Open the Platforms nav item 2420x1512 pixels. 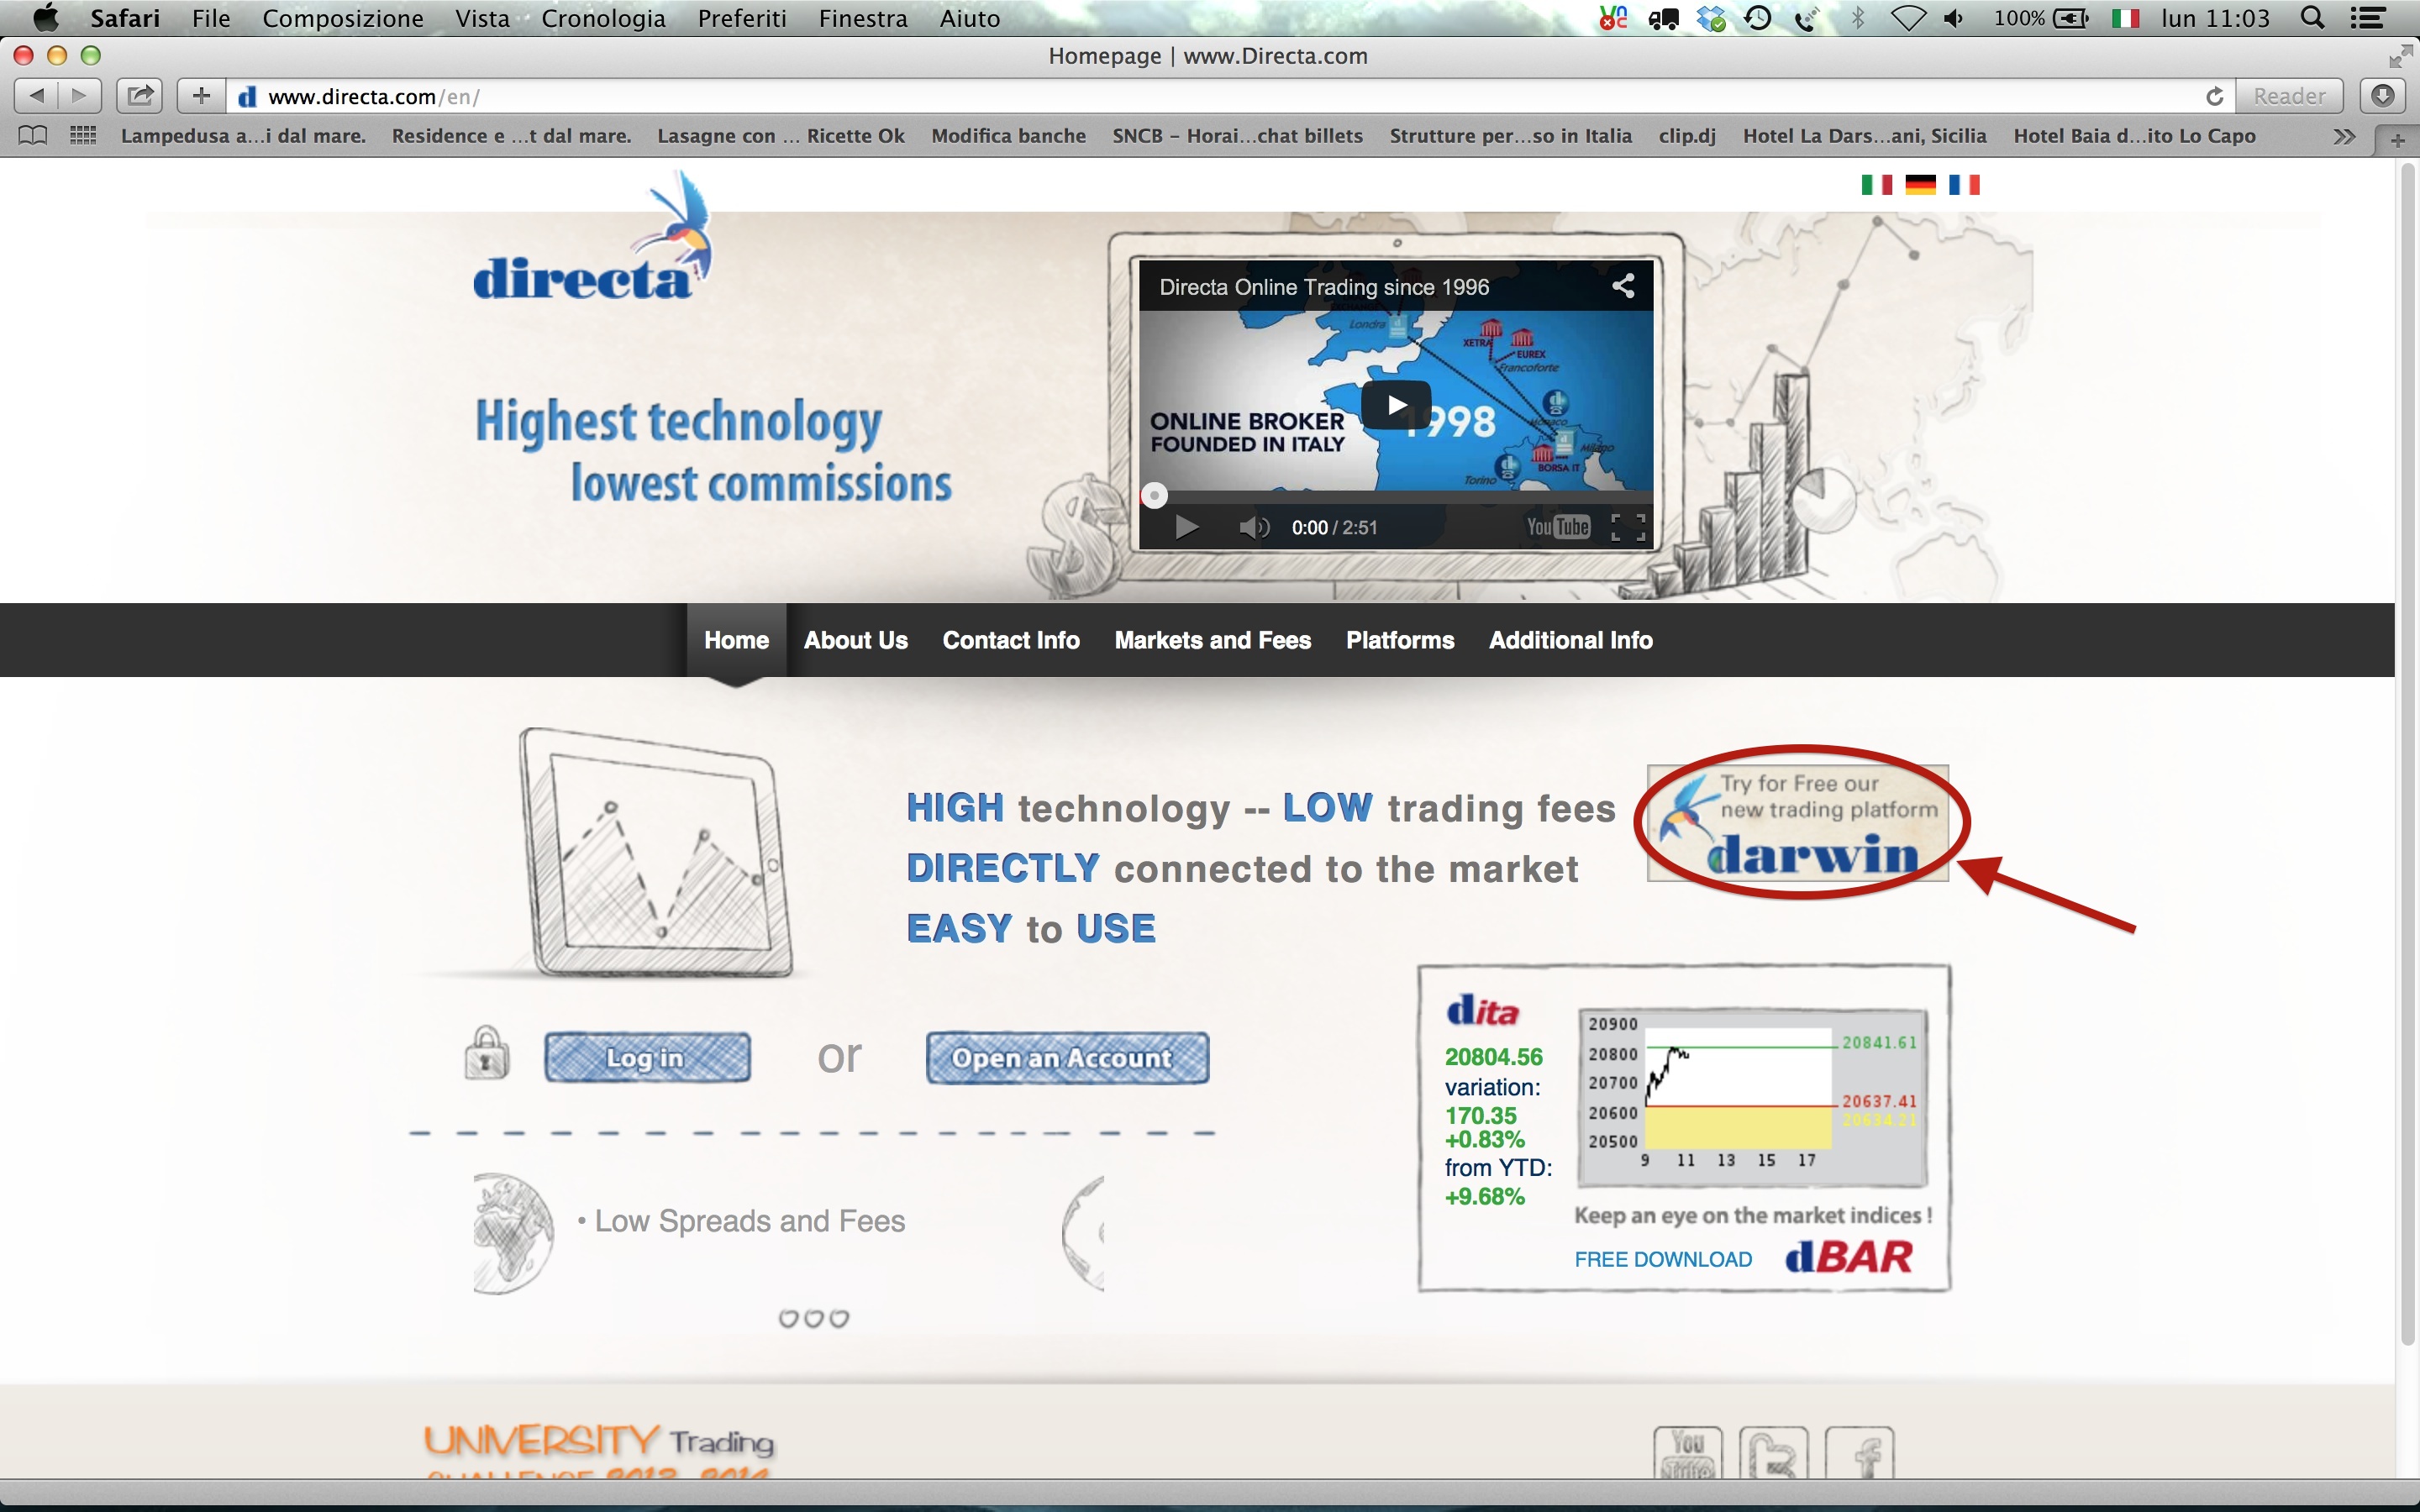click(x=1400, y=640)
